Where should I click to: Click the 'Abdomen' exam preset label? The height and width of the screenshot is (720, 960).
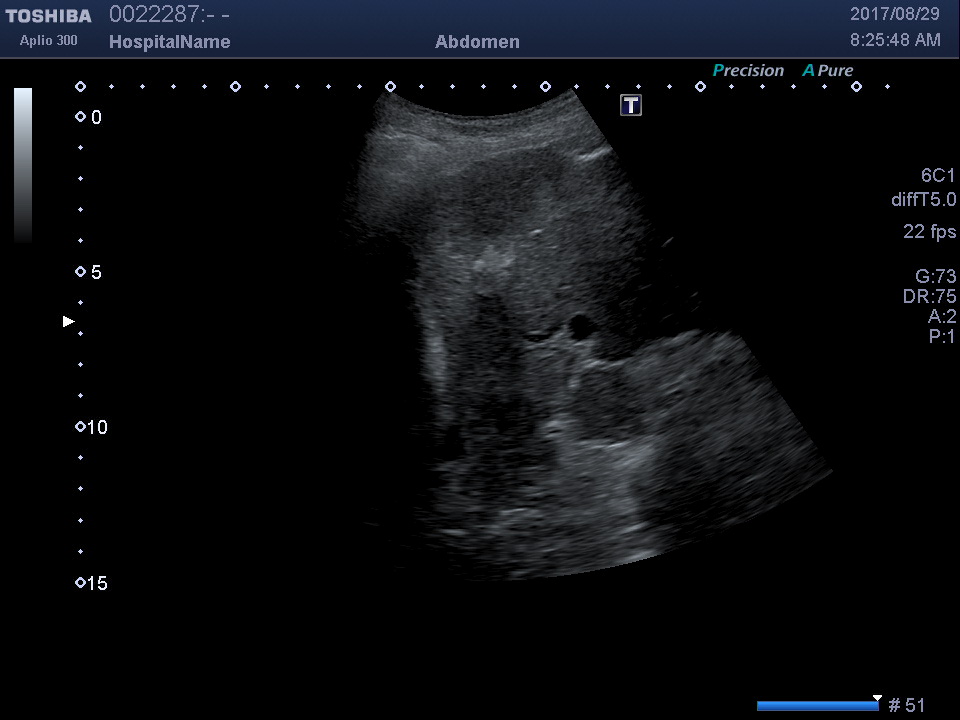click(x=477, y=42)
